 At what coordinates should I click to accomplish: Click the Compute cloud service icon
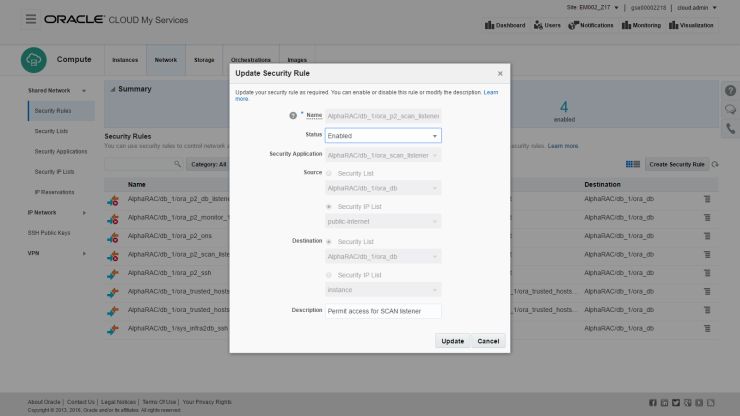pos(33,60)
